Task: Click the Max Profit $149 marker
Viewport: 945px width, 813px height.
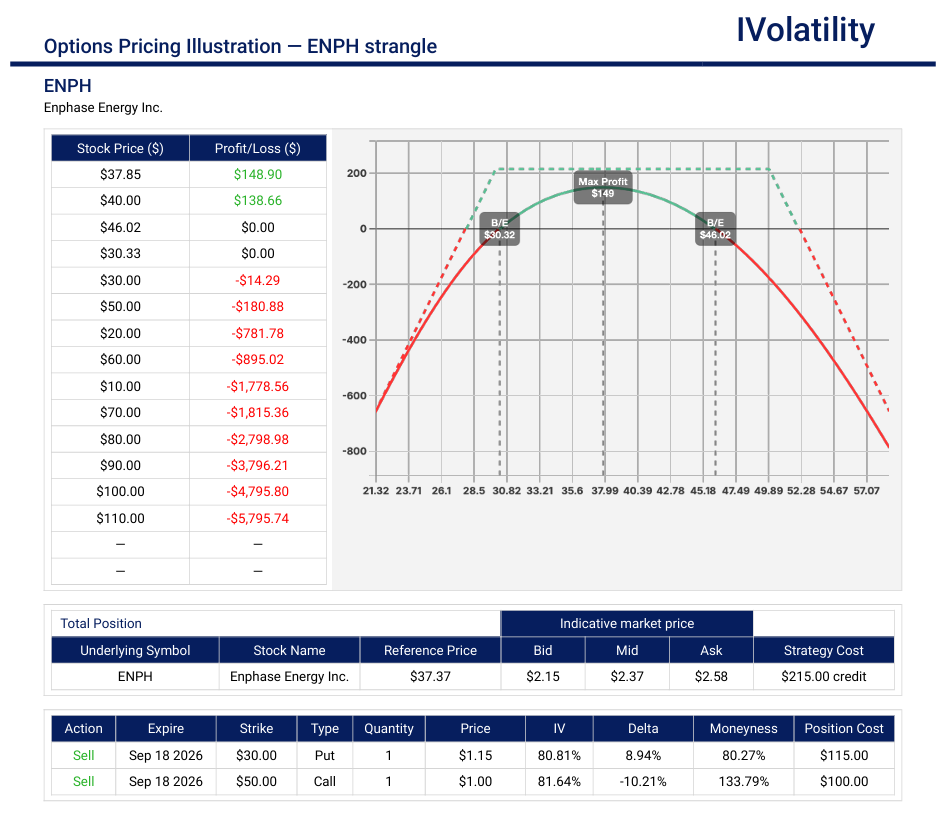Action: 603,187
